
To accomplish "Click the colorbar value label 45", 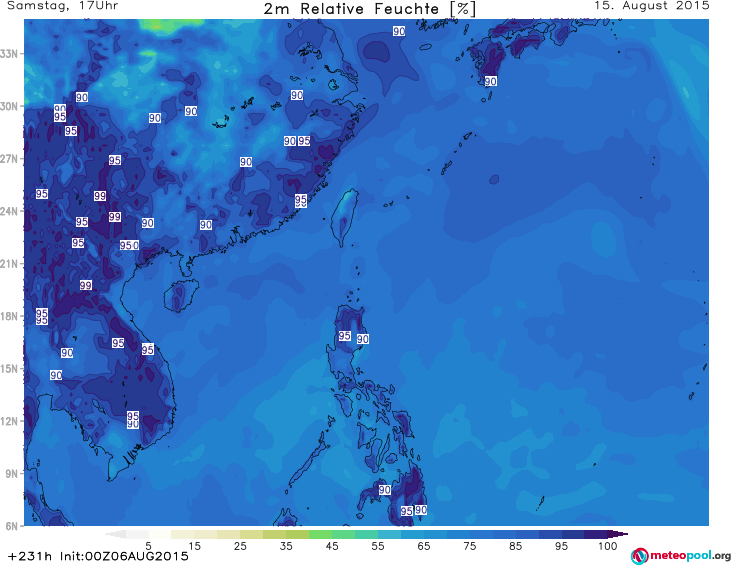I will click(332, 546).
